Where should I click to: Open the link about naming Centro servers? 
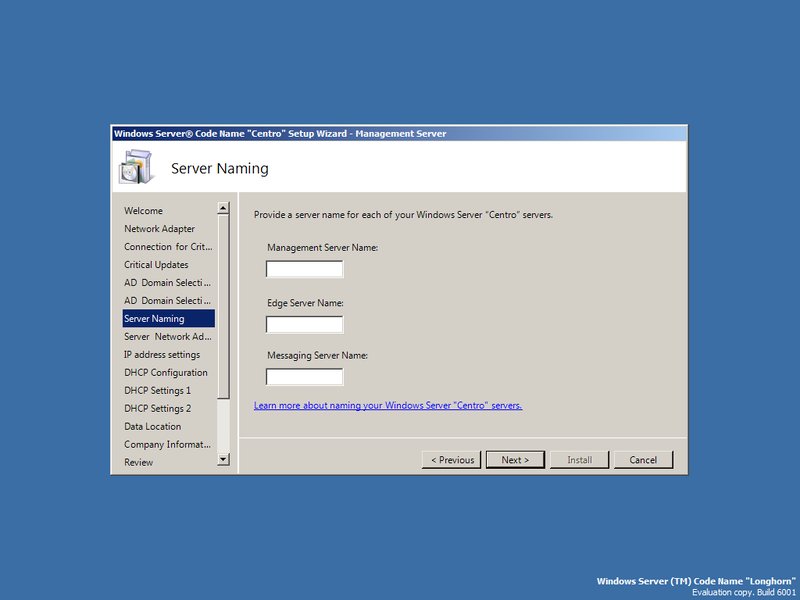point(388,405)
